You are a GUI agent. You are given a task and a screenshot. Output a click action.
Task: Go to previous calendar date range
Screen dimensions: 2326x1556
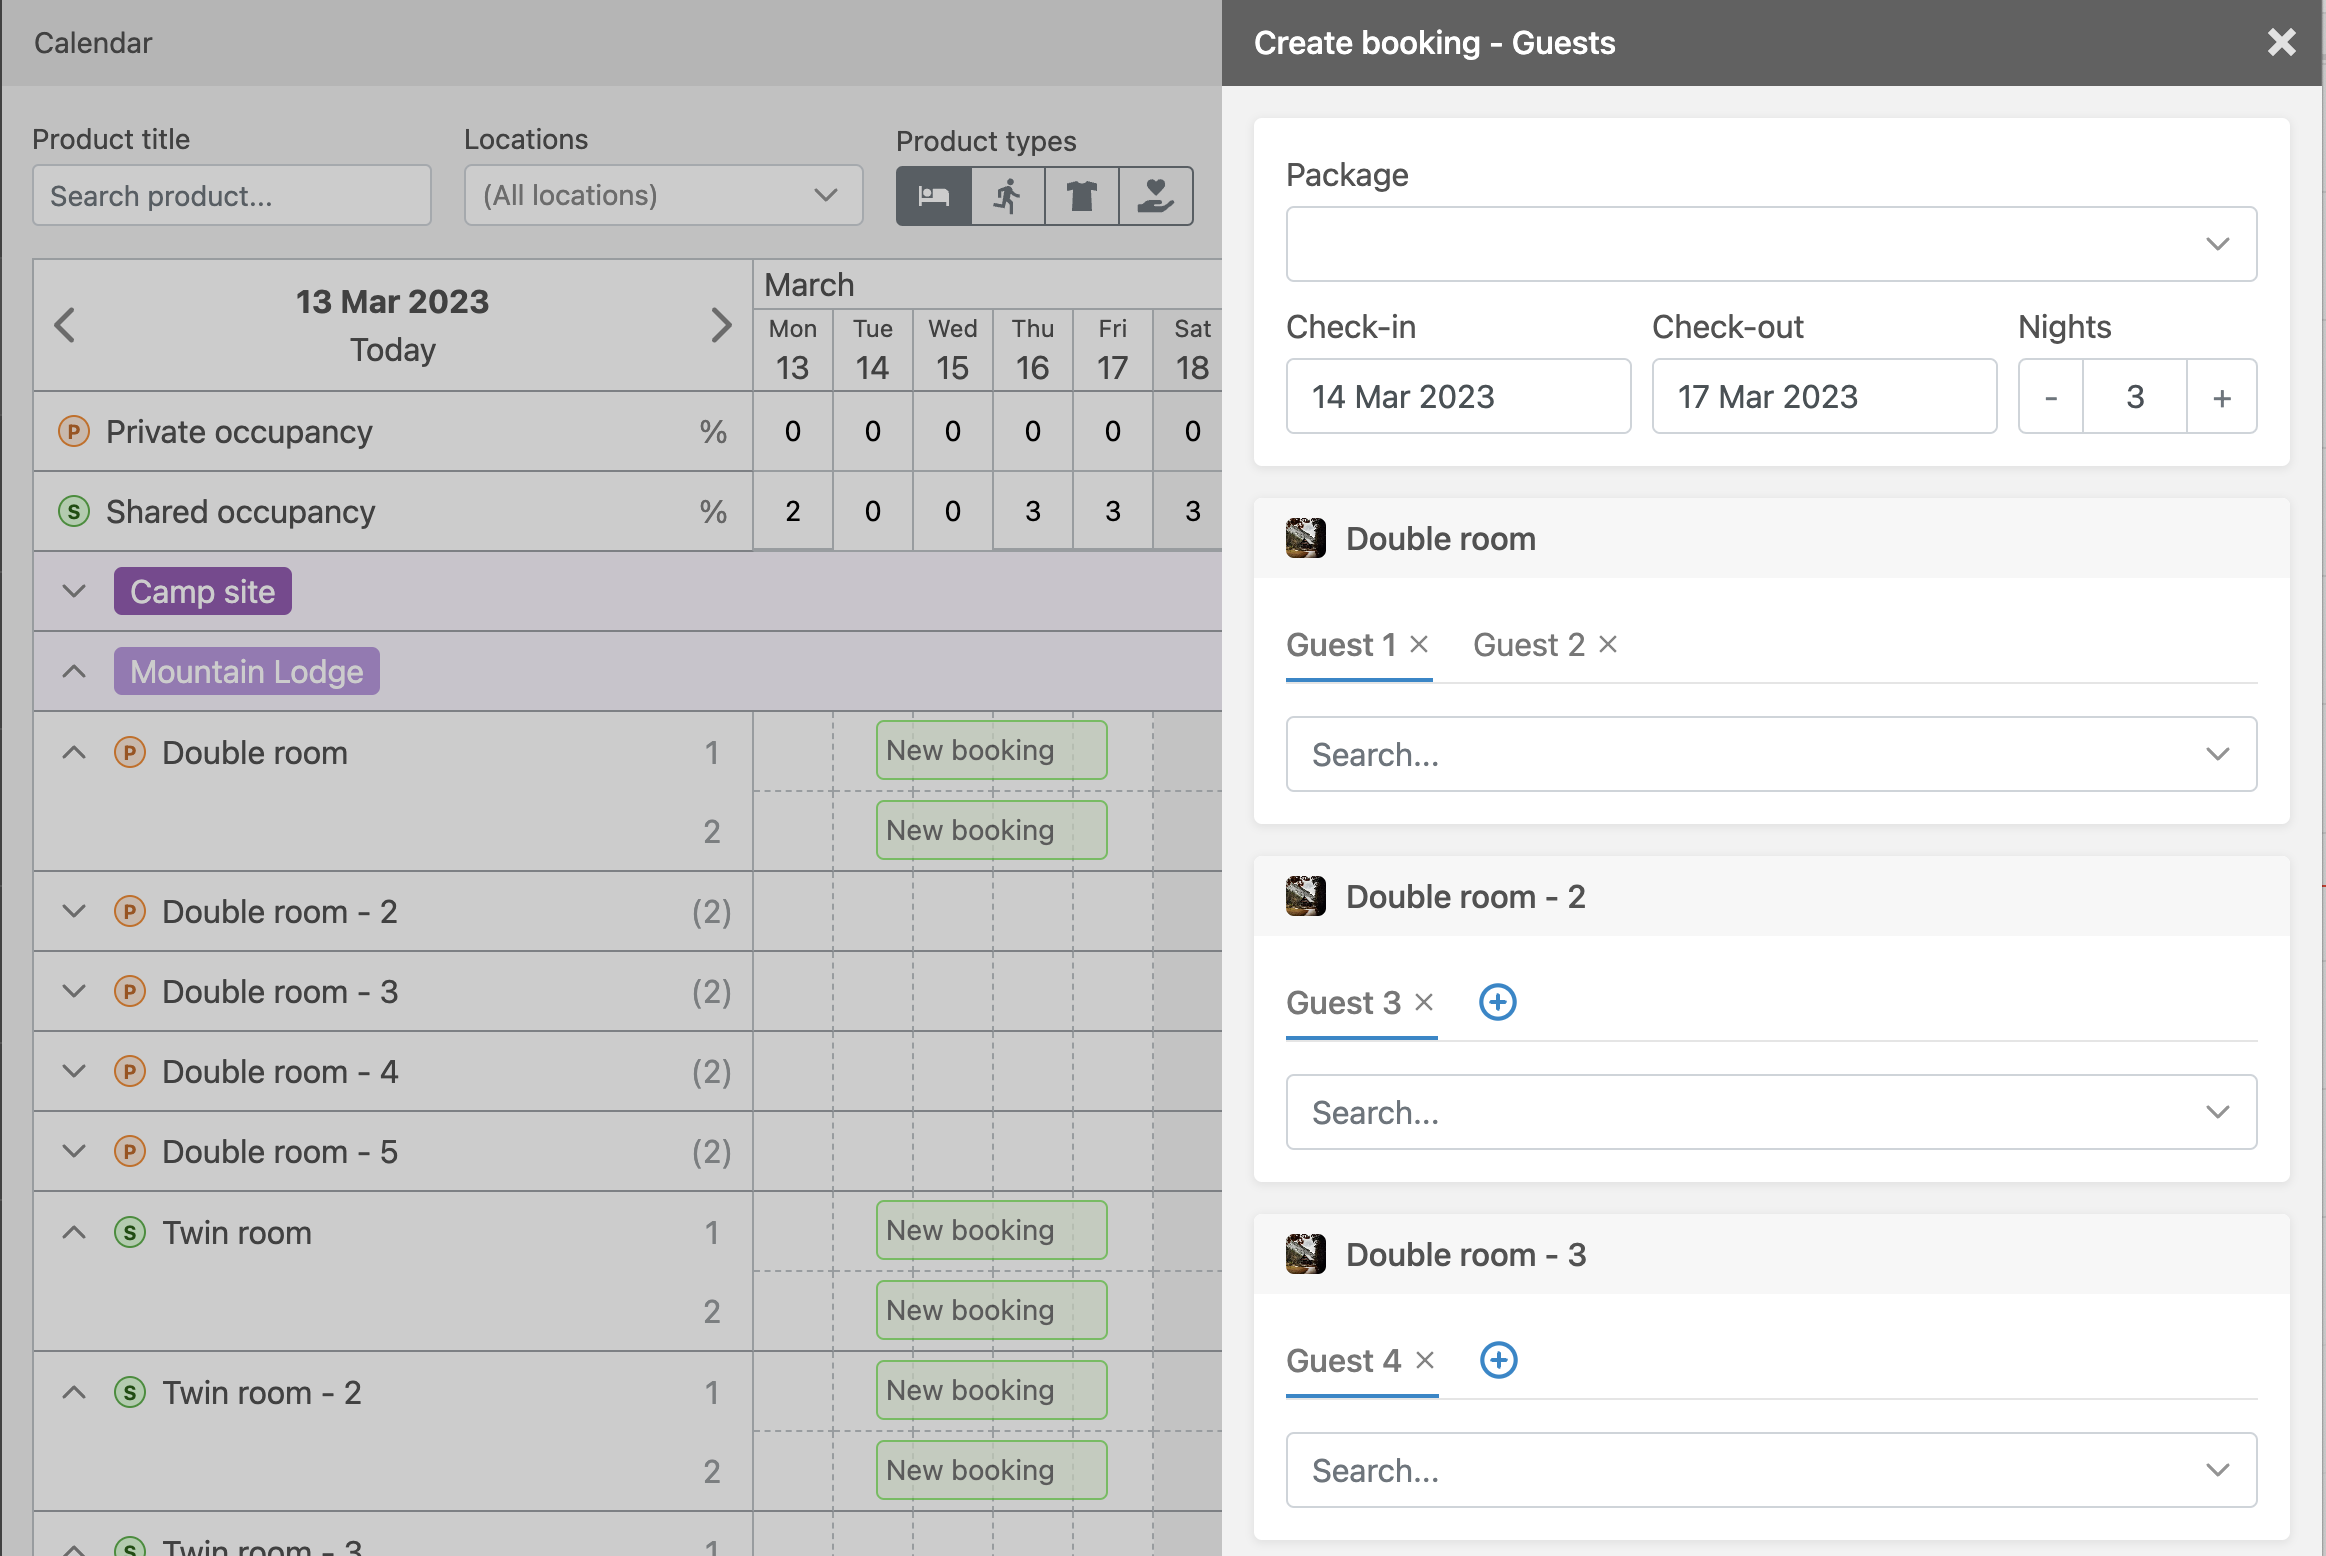[x=65, y=325]
